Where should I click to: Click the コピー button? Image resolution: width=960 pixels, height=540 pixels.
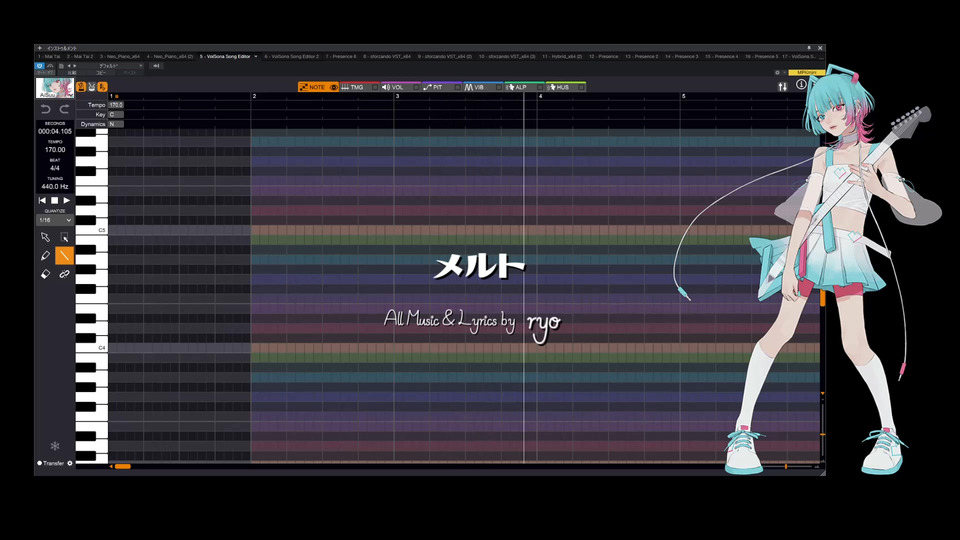(x=101, y=72)
